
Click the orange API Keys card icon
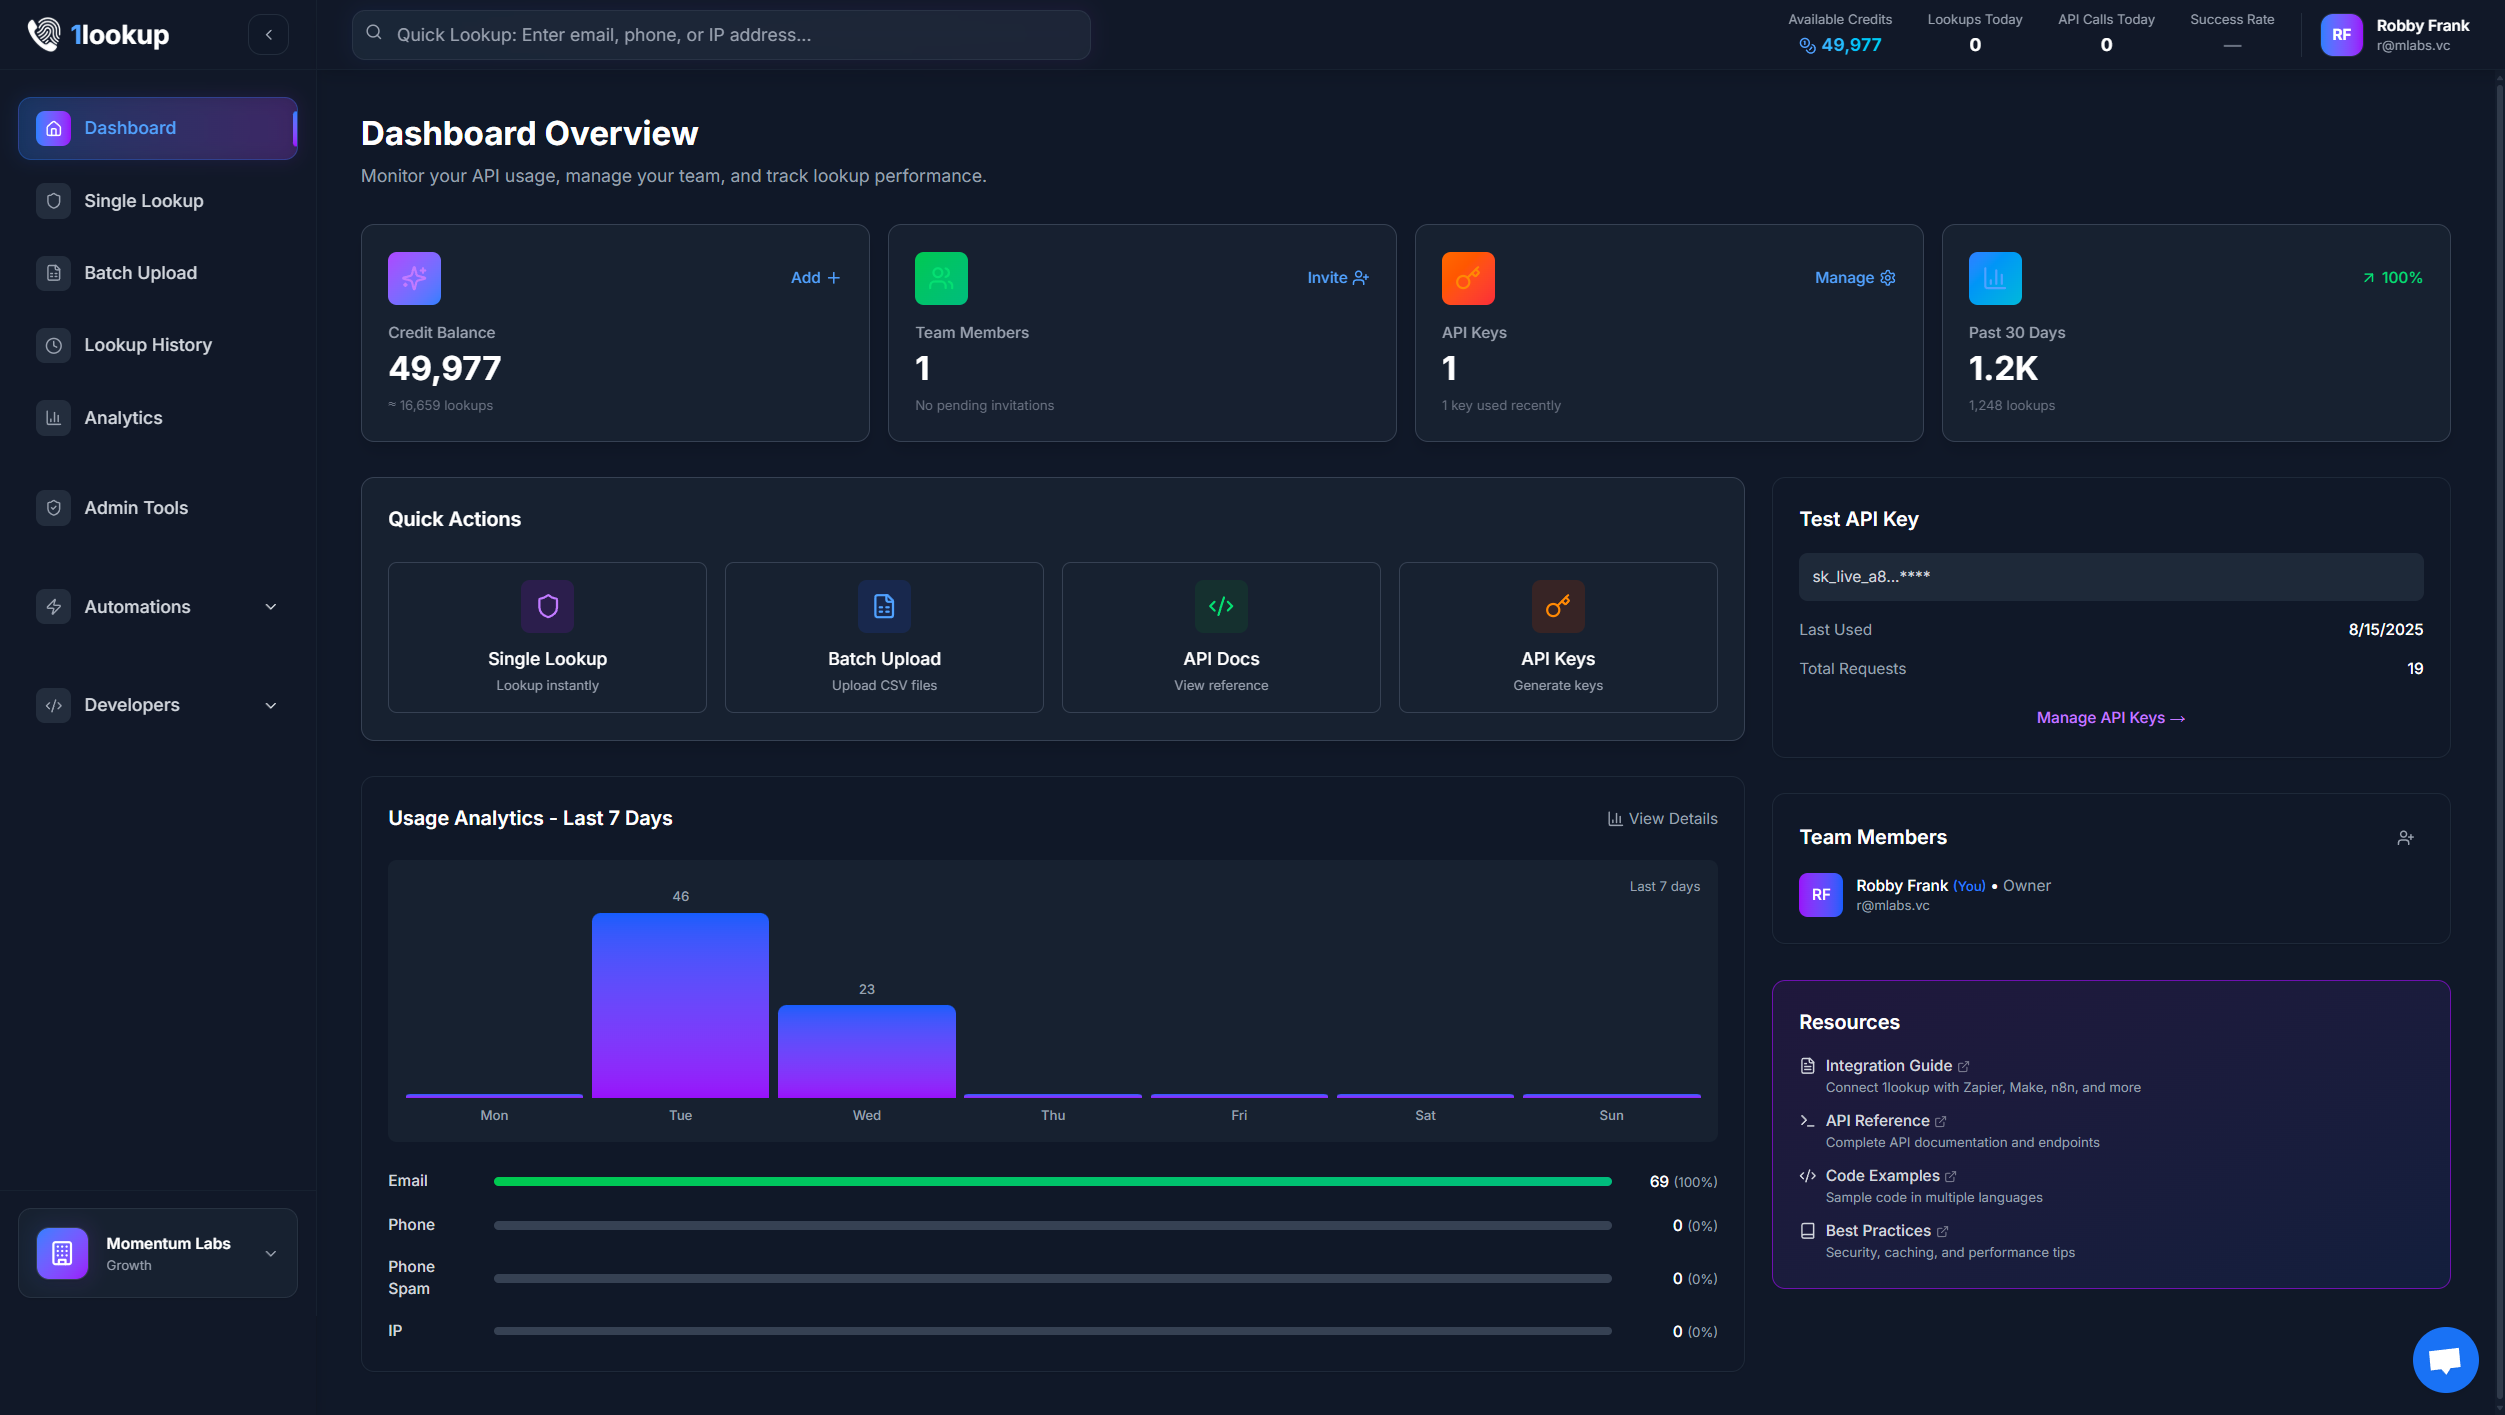pos(1467,278)
